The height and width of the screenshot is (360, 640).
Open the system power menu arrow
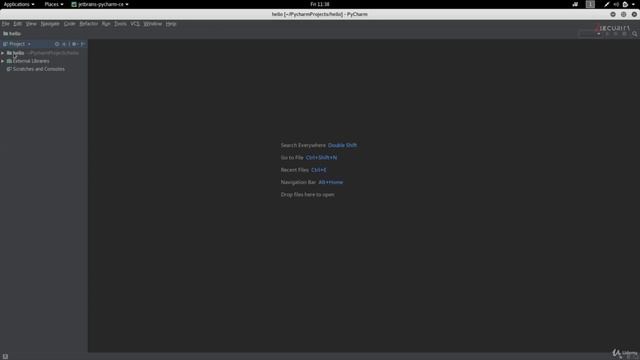point(633,4)
